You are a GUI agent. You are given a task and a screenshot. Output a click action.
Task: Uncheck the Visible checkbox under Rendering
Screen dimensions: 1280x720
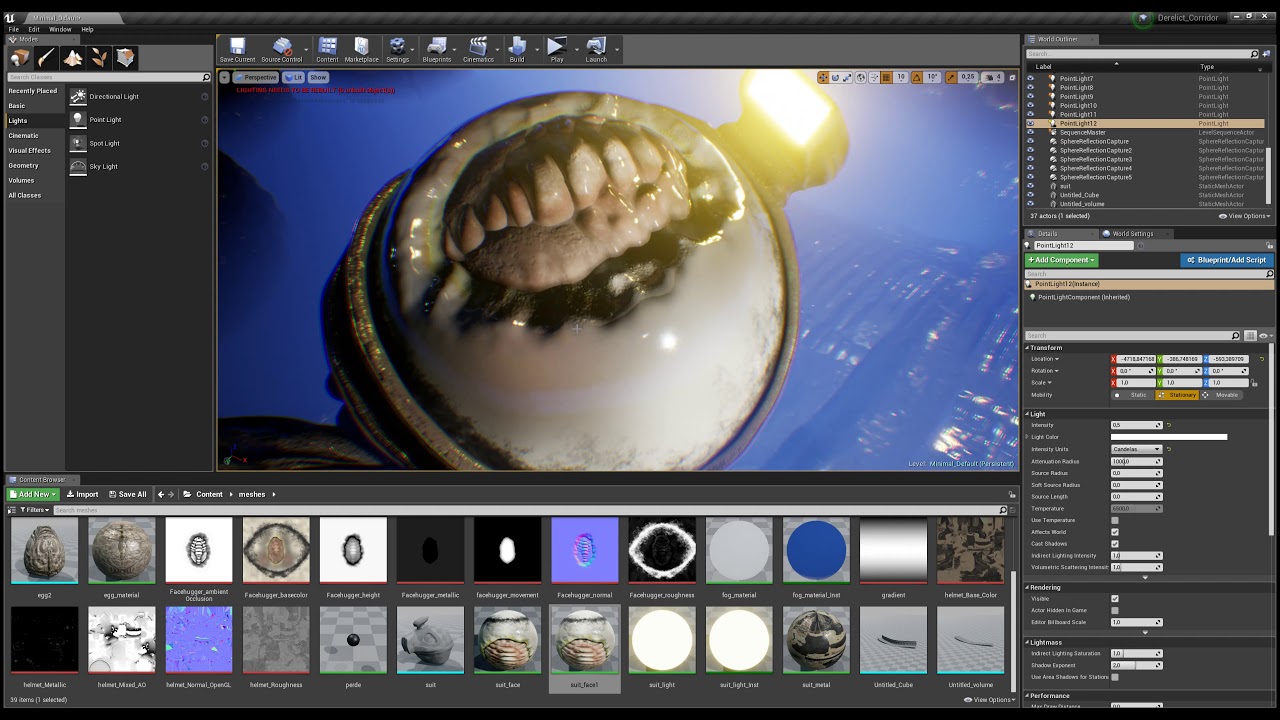1115,599
